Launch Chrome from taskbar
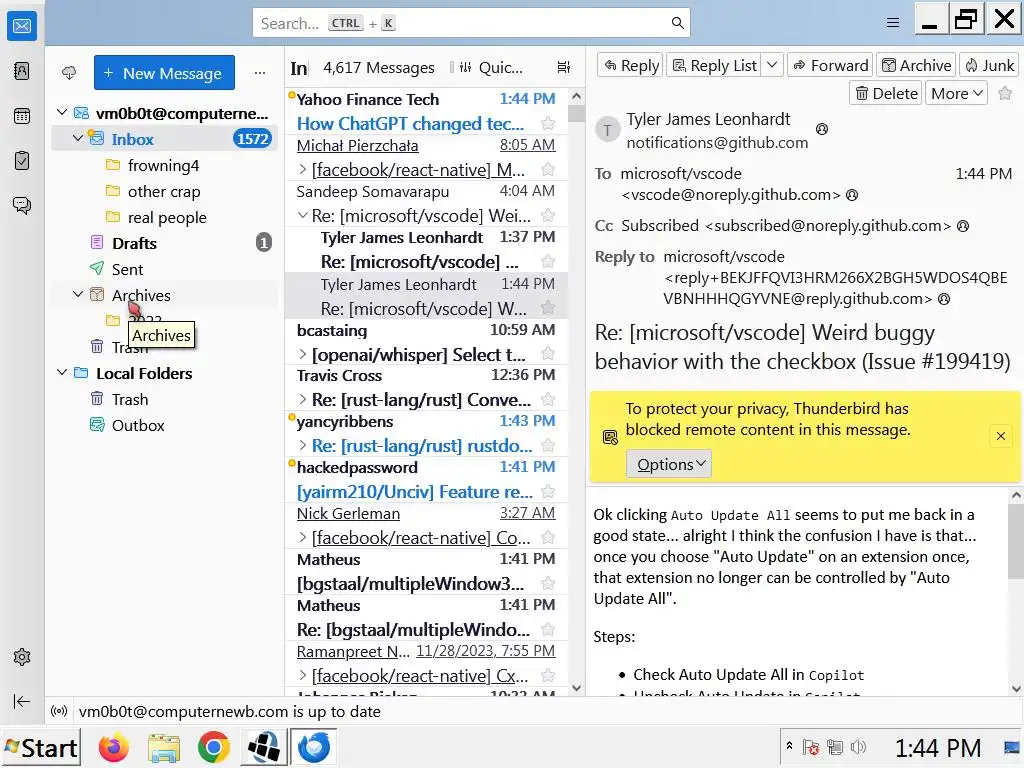 [214, 748]
